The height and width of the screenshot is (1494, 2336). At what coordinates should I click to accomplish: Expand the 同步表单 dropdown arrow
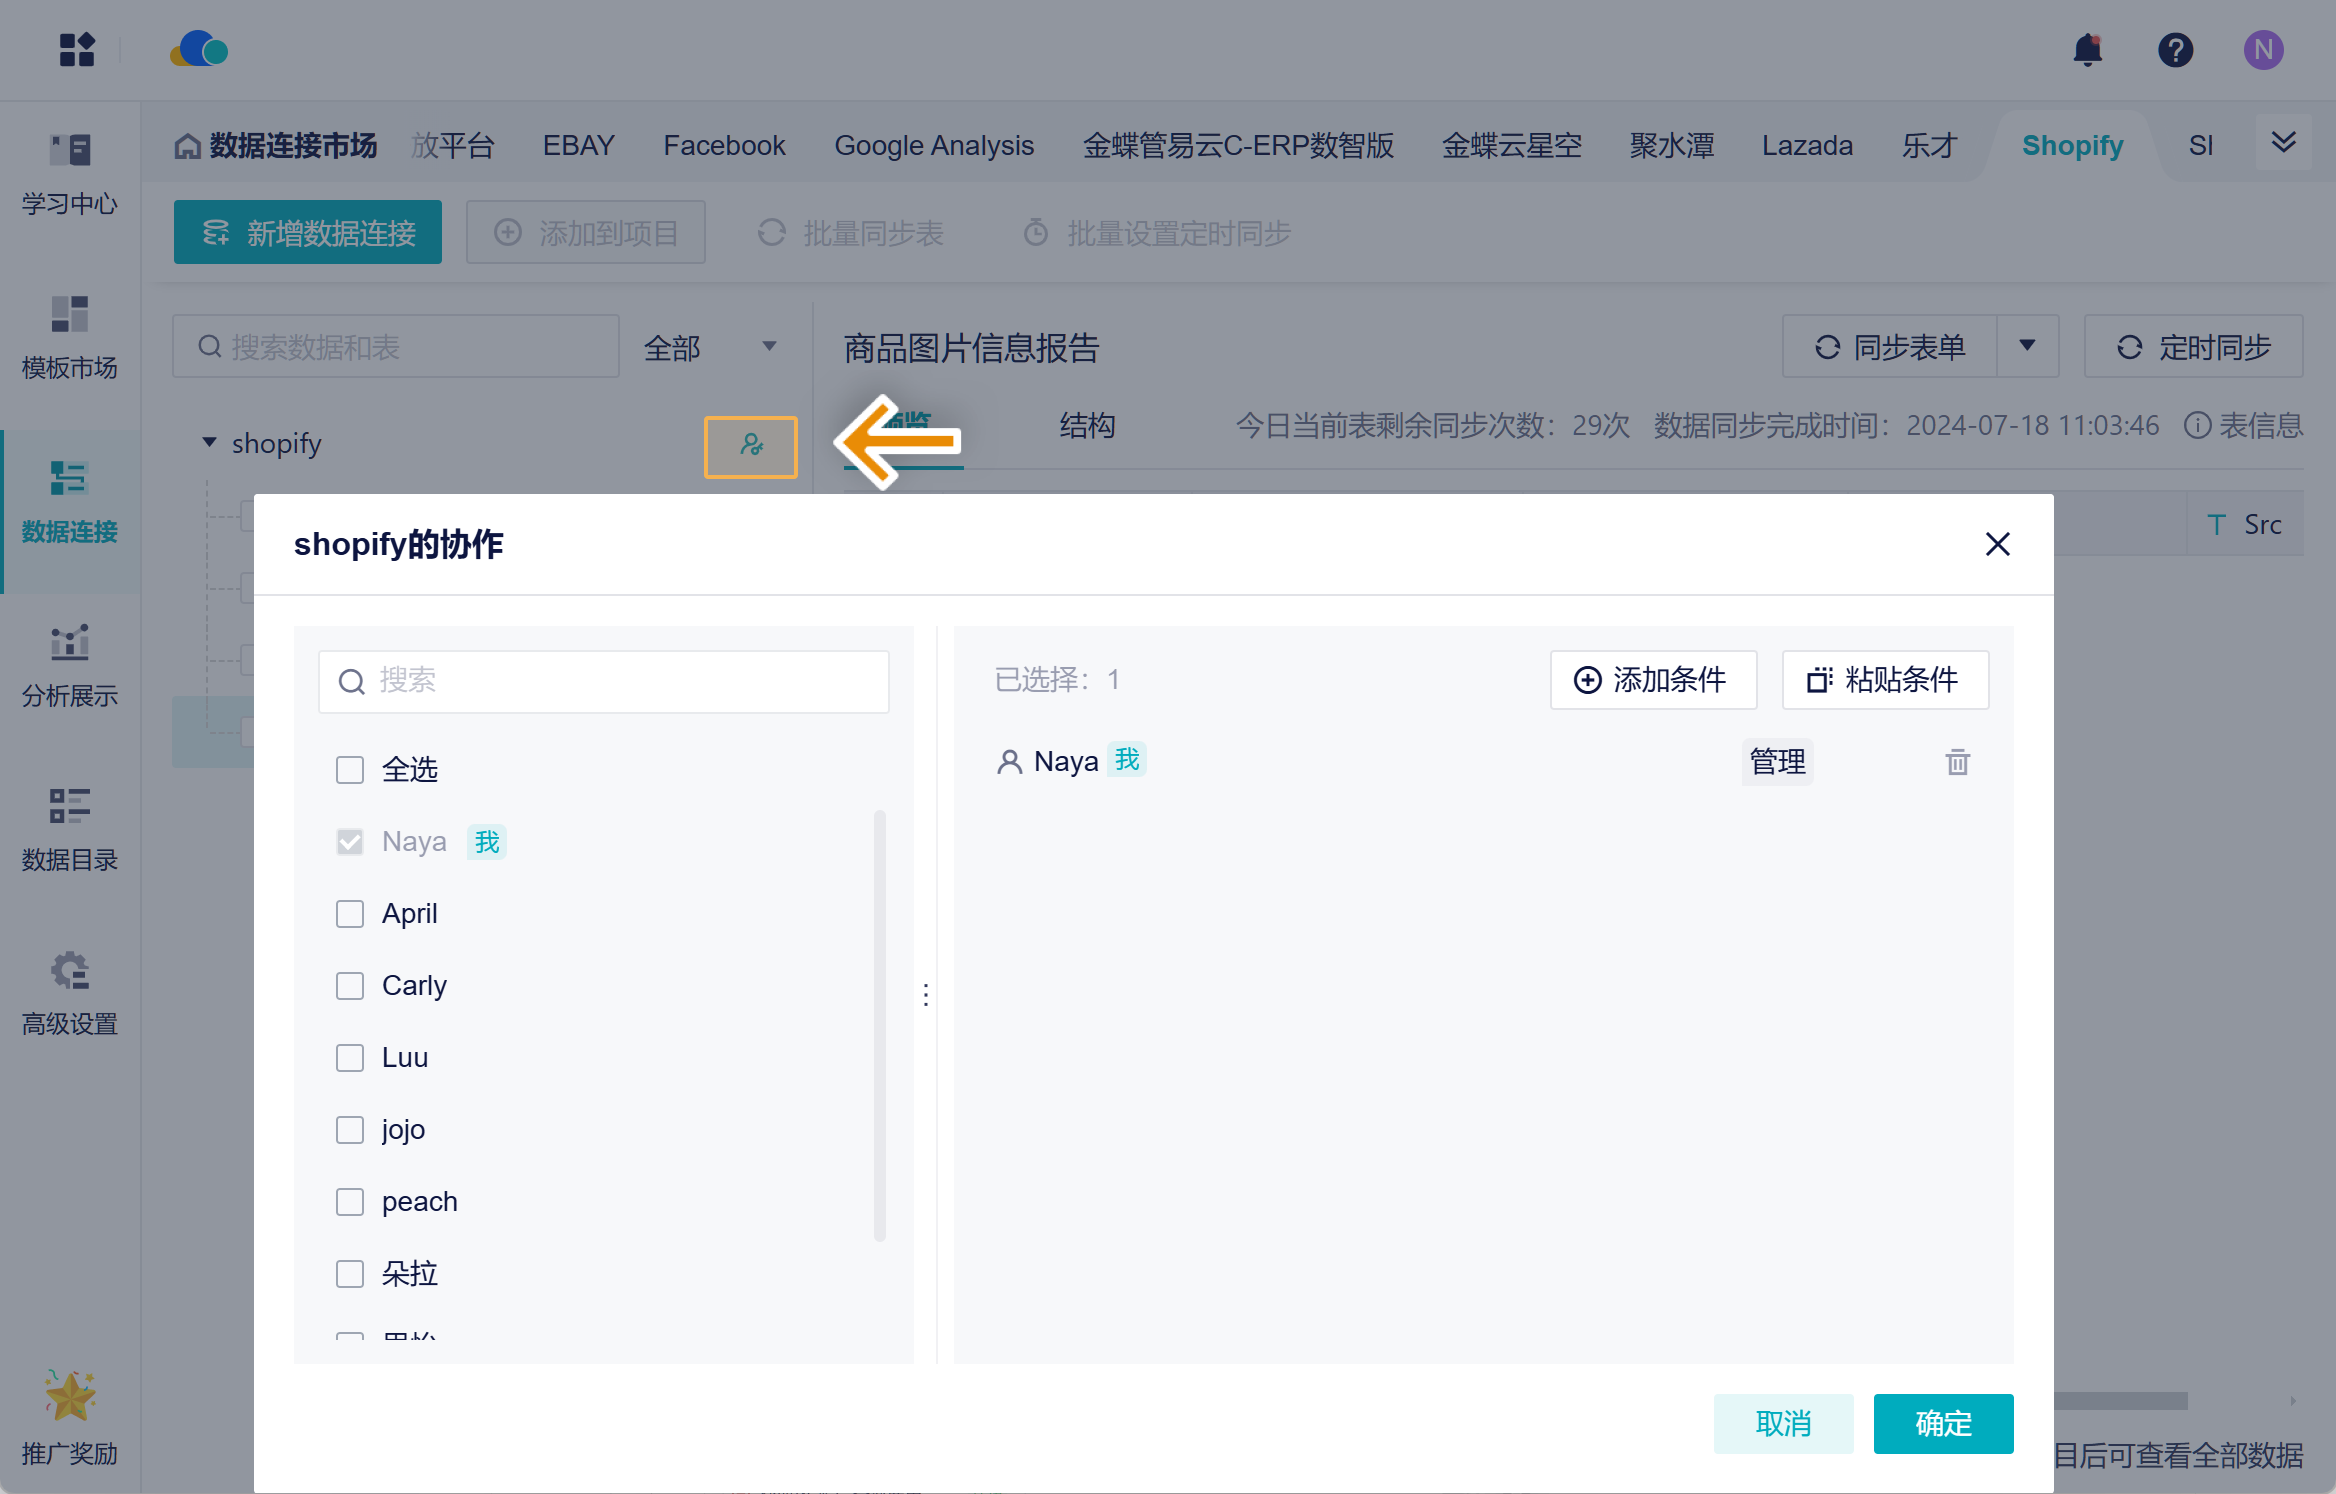(2027, 346)
